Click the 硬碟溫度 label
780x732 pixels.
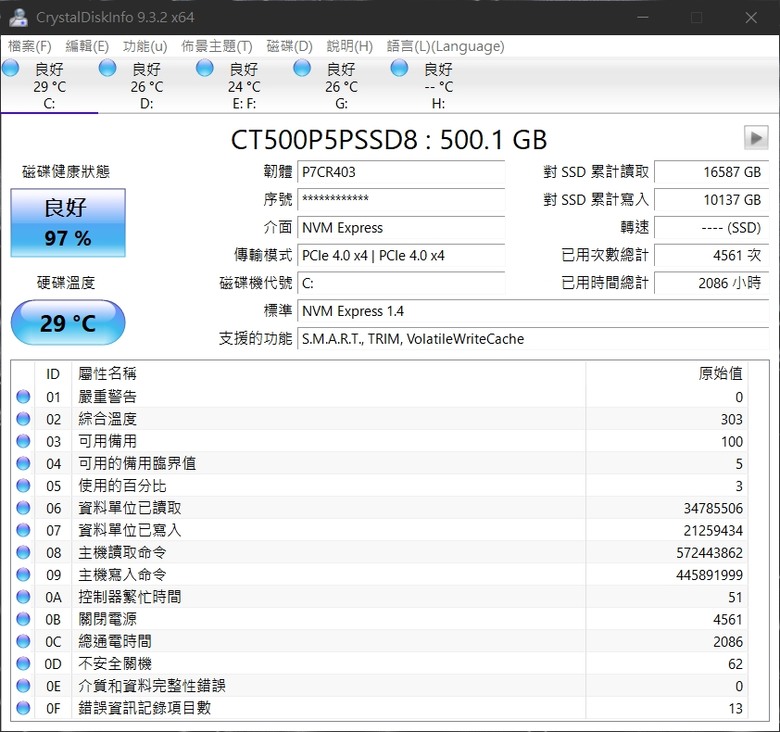point(66,283)
